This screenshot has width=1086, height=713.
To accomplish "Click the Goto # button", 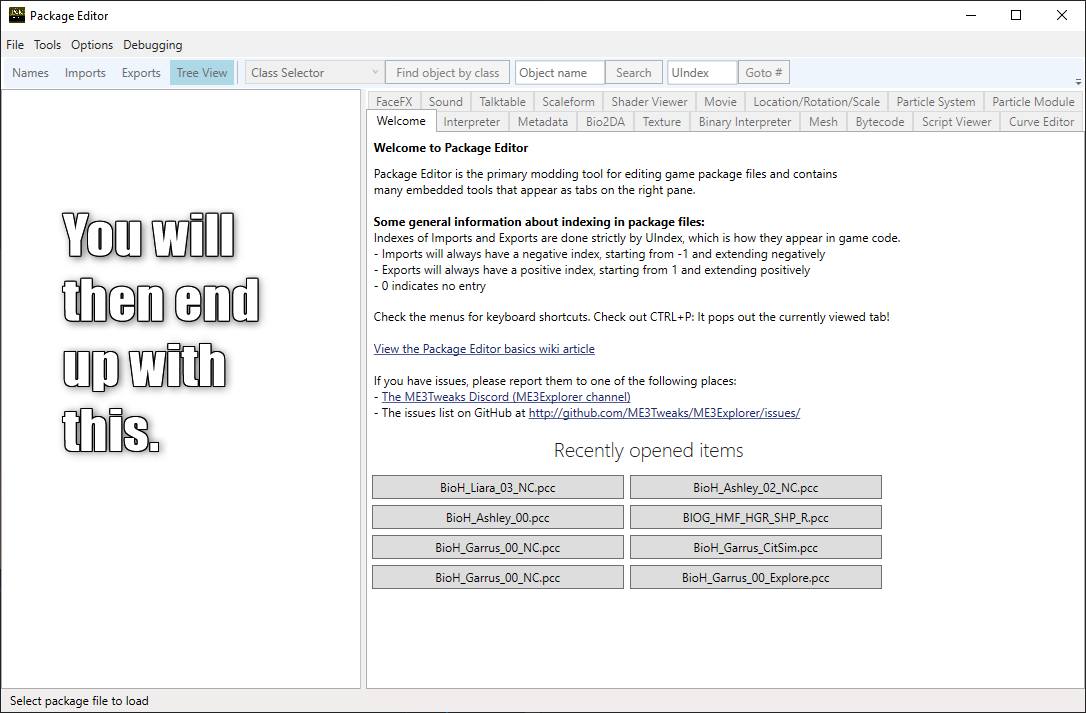I will (x=764, y=73).
